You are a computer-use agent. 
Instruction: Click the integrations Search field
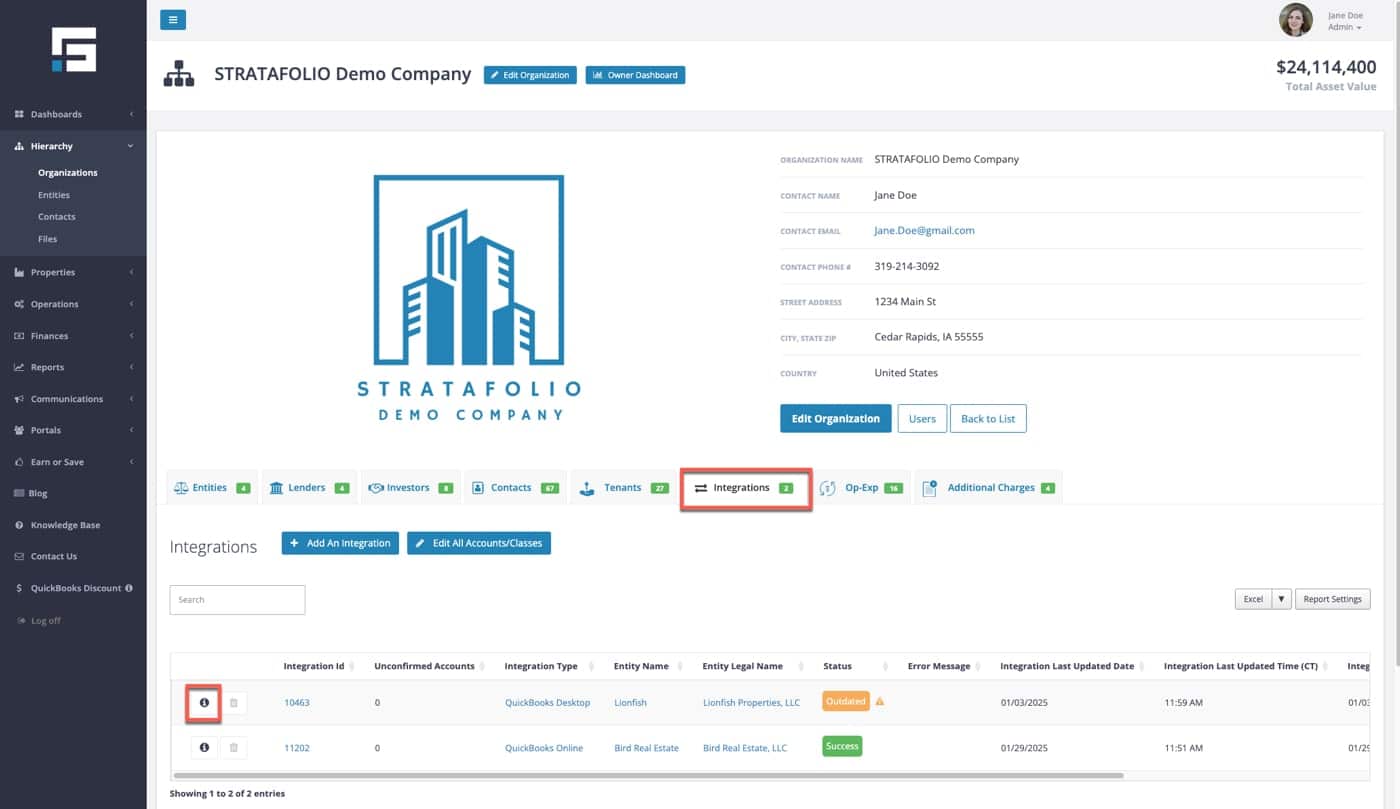[237, 600]
